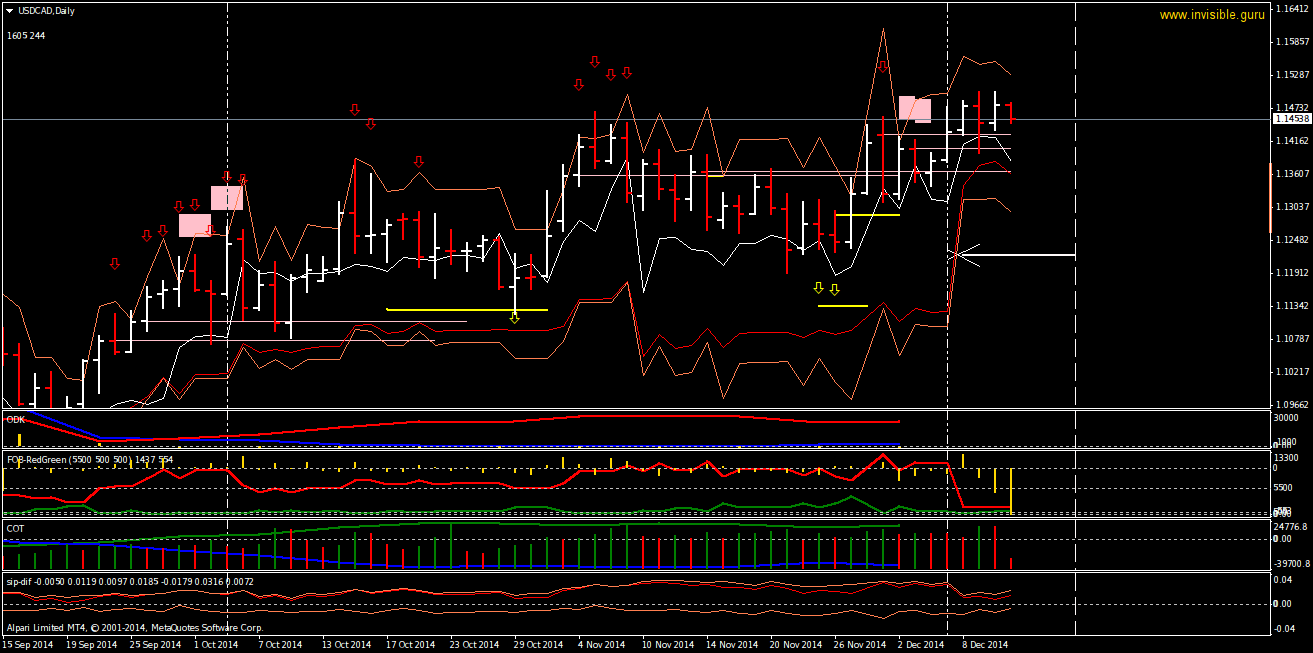Click the 24776.8 value on the COT scale
The height and width of the screenshot is (653, 1313).
[x=1292, y=526]
